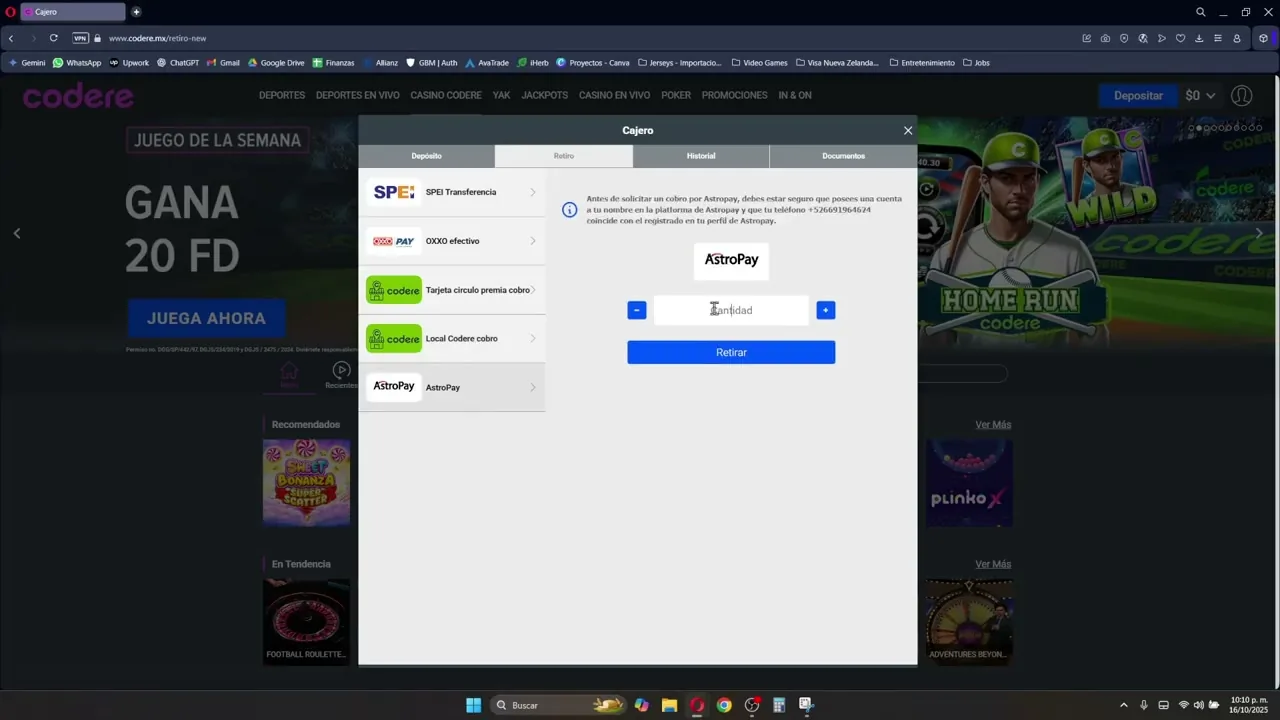
Task: Open the downloads icon
Action: (x=1199, y=38)
